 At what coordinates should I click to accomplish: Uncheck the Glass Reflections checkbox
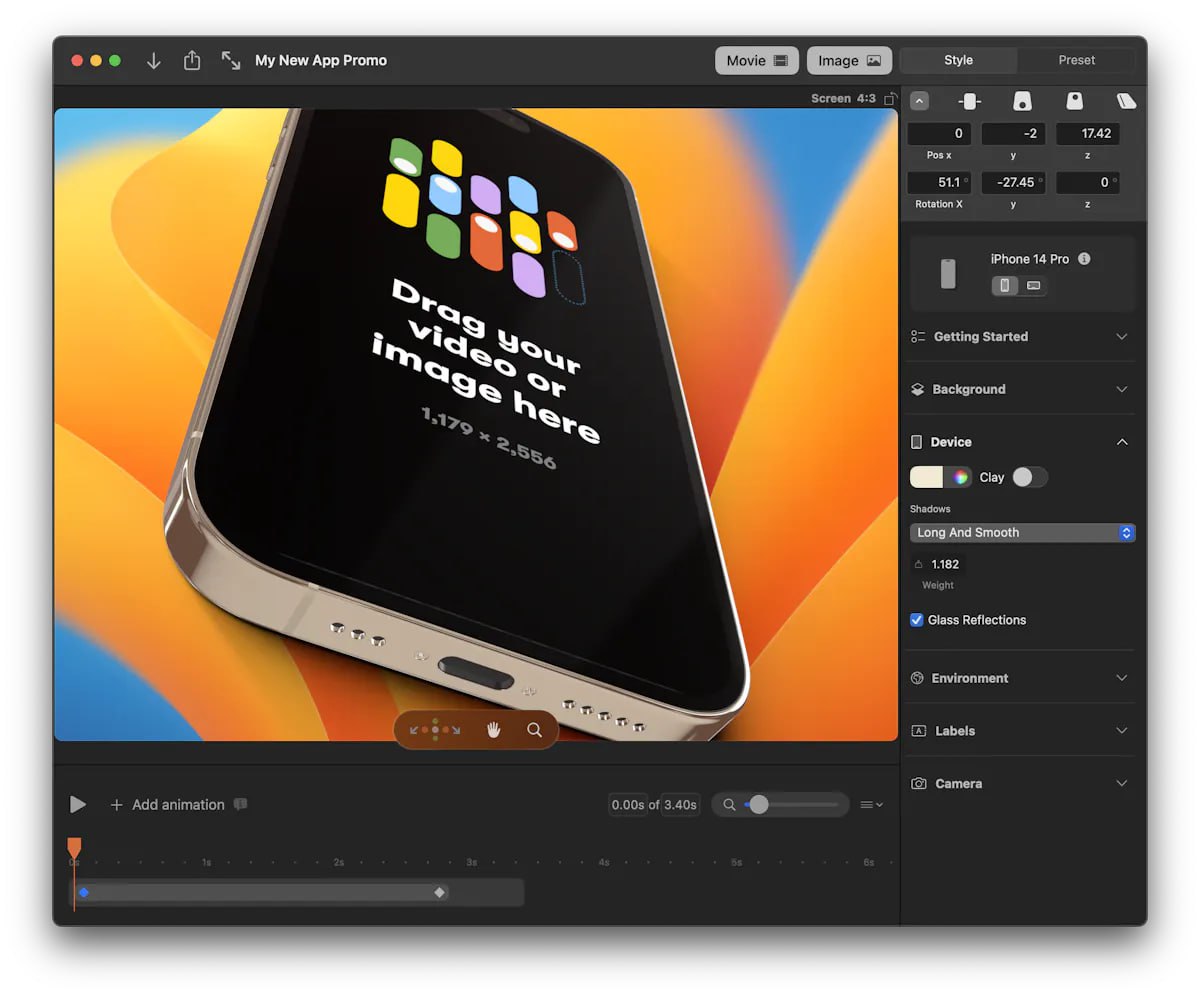click(916, 620)
